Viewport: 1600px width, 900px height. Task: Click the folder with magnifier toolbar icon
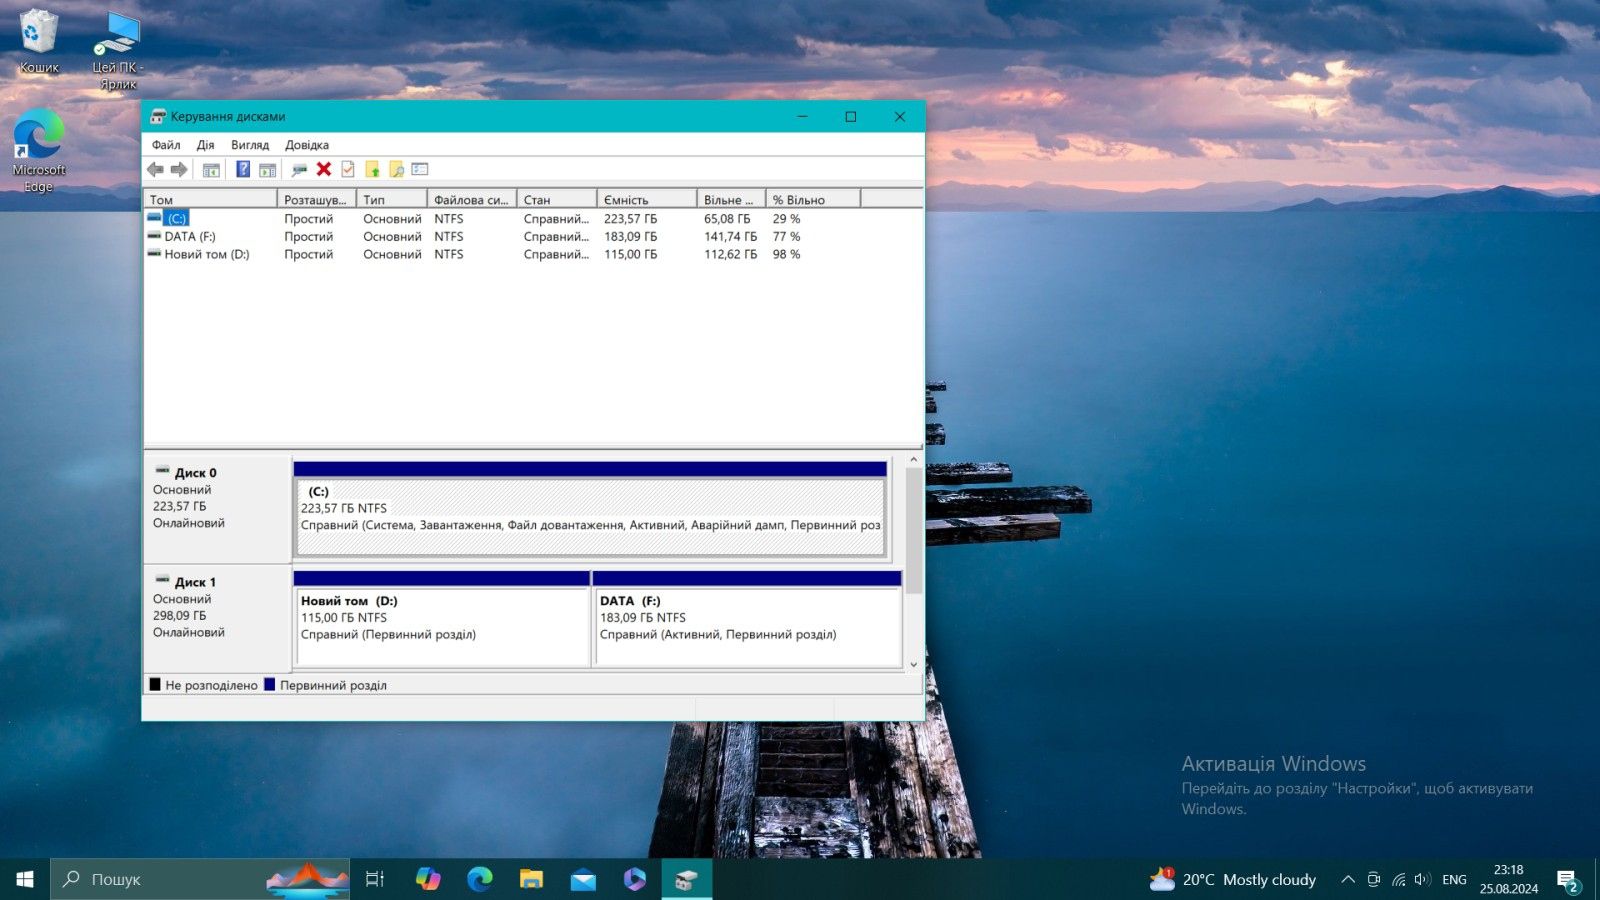pyautogui.click(x=396, y=170)
